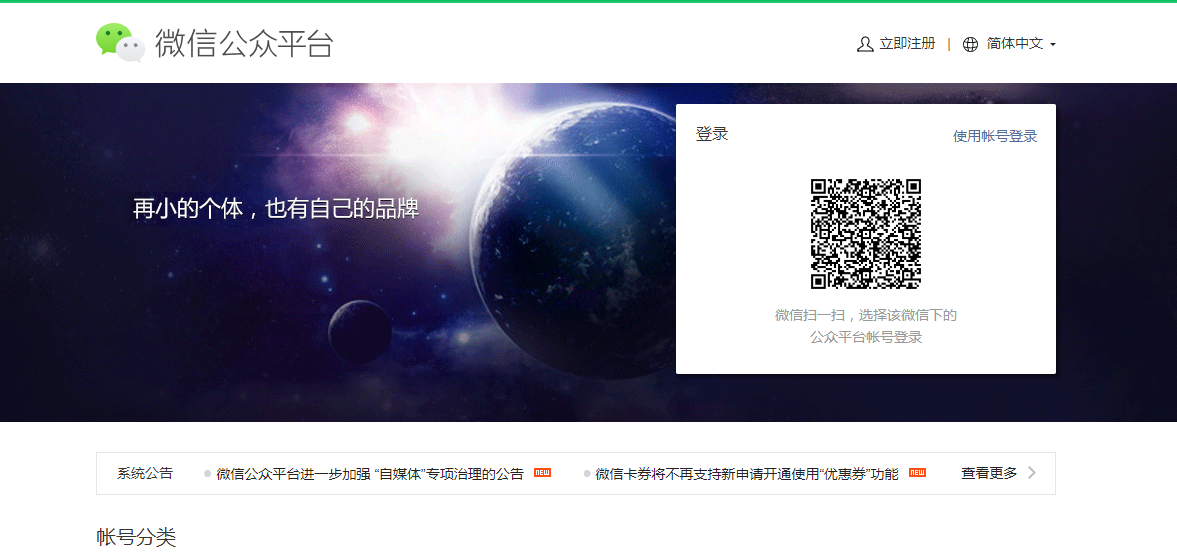This screenshot has height=560, width=1177.
Task: Click the 系统公告 label
Action: (145, 473)
